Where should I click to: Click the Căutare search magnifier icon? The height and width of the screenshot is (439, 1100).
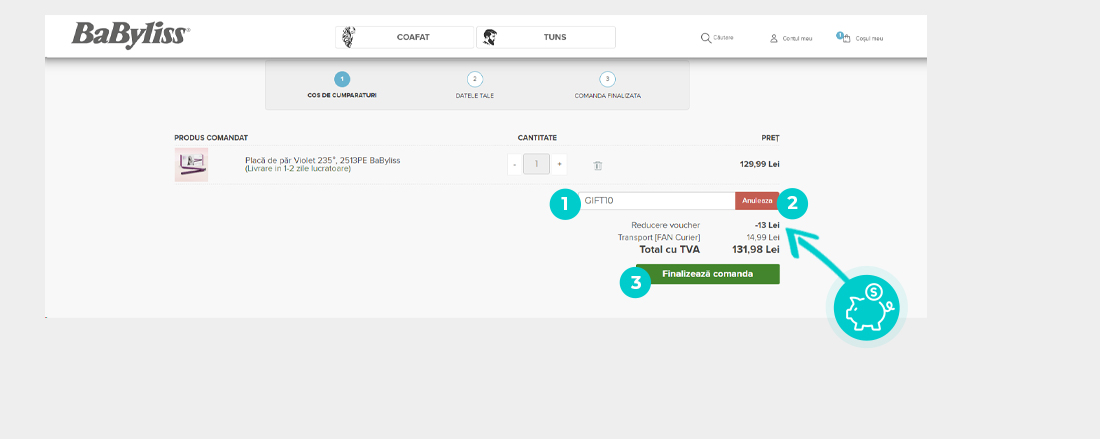706,37
